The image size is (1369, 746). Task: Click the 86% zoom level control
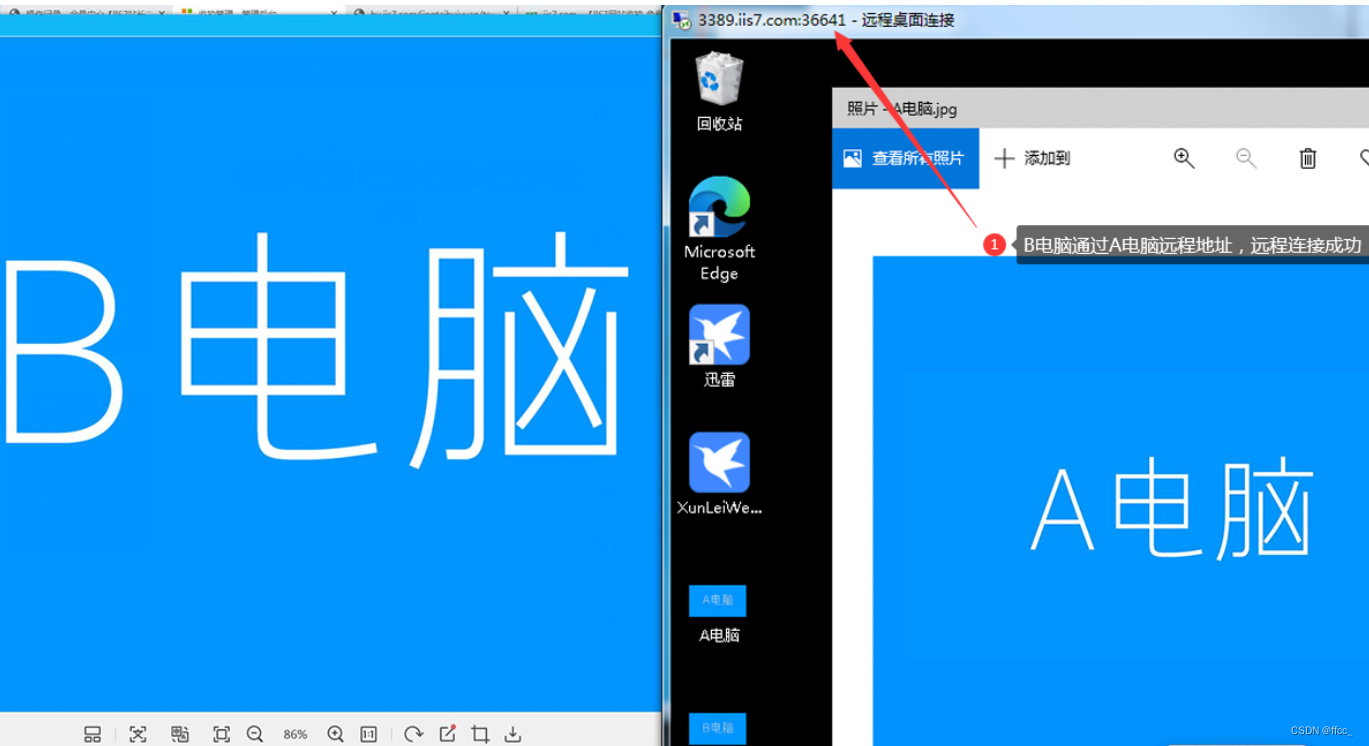[295, 734]
